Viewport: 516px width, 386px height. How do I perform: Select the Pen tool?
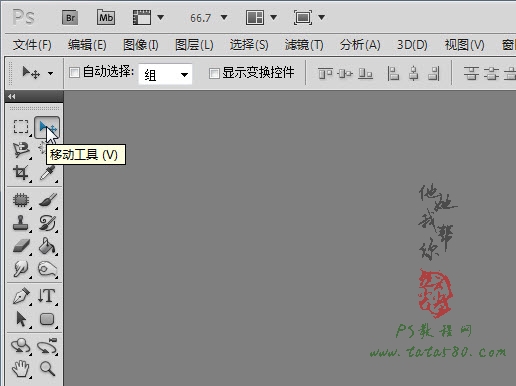21,296
